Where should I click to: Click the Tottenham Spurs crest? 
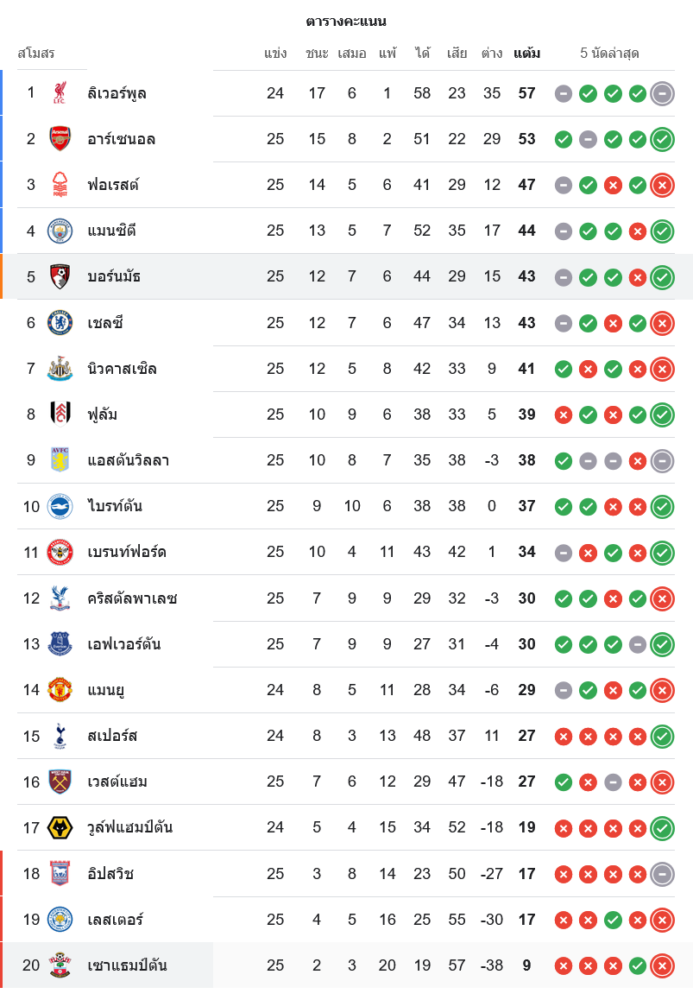60,736
